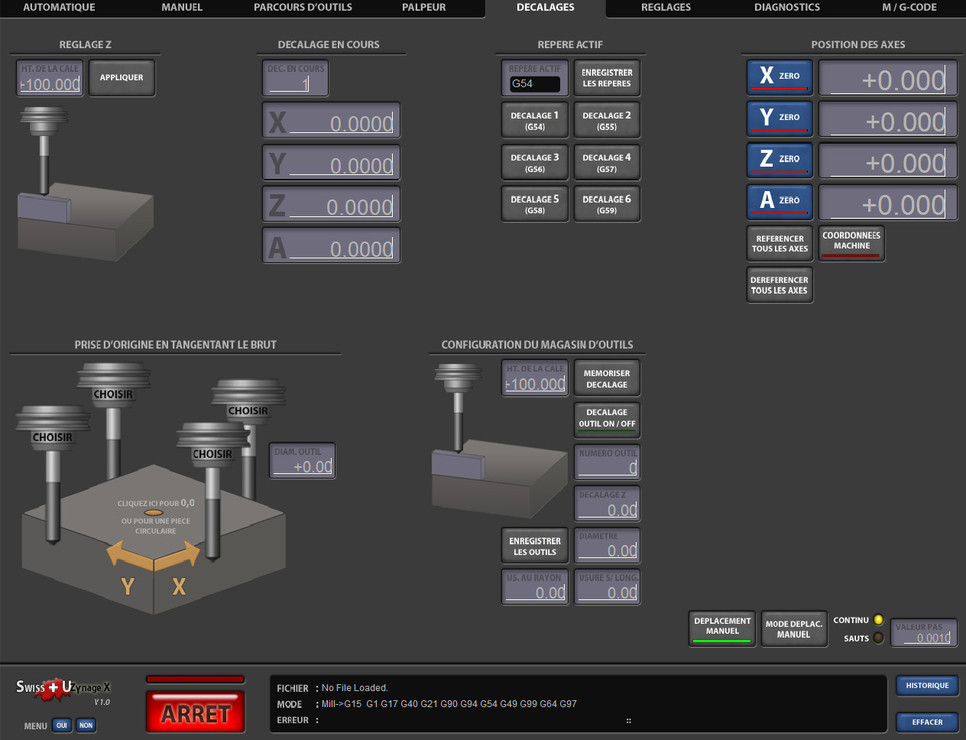Enable COORDONNEES MACHINE display

[851, 242]
